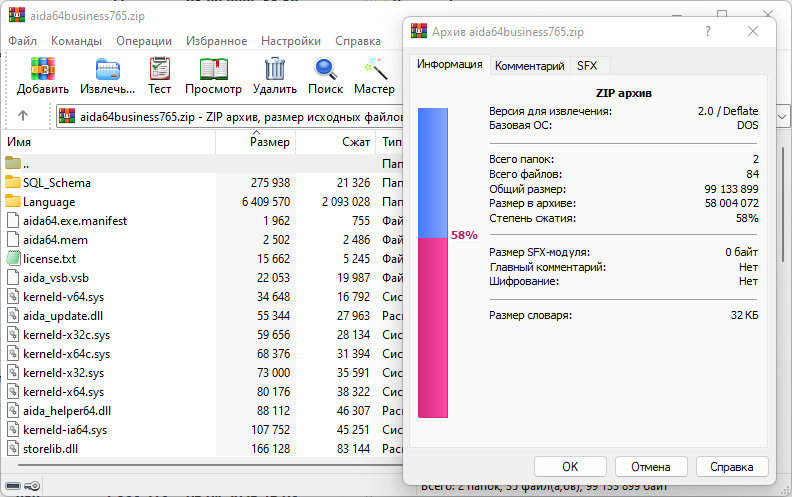Run the Тест archive test icon
This screenshot has width=792, height=497.
[160, 69]
